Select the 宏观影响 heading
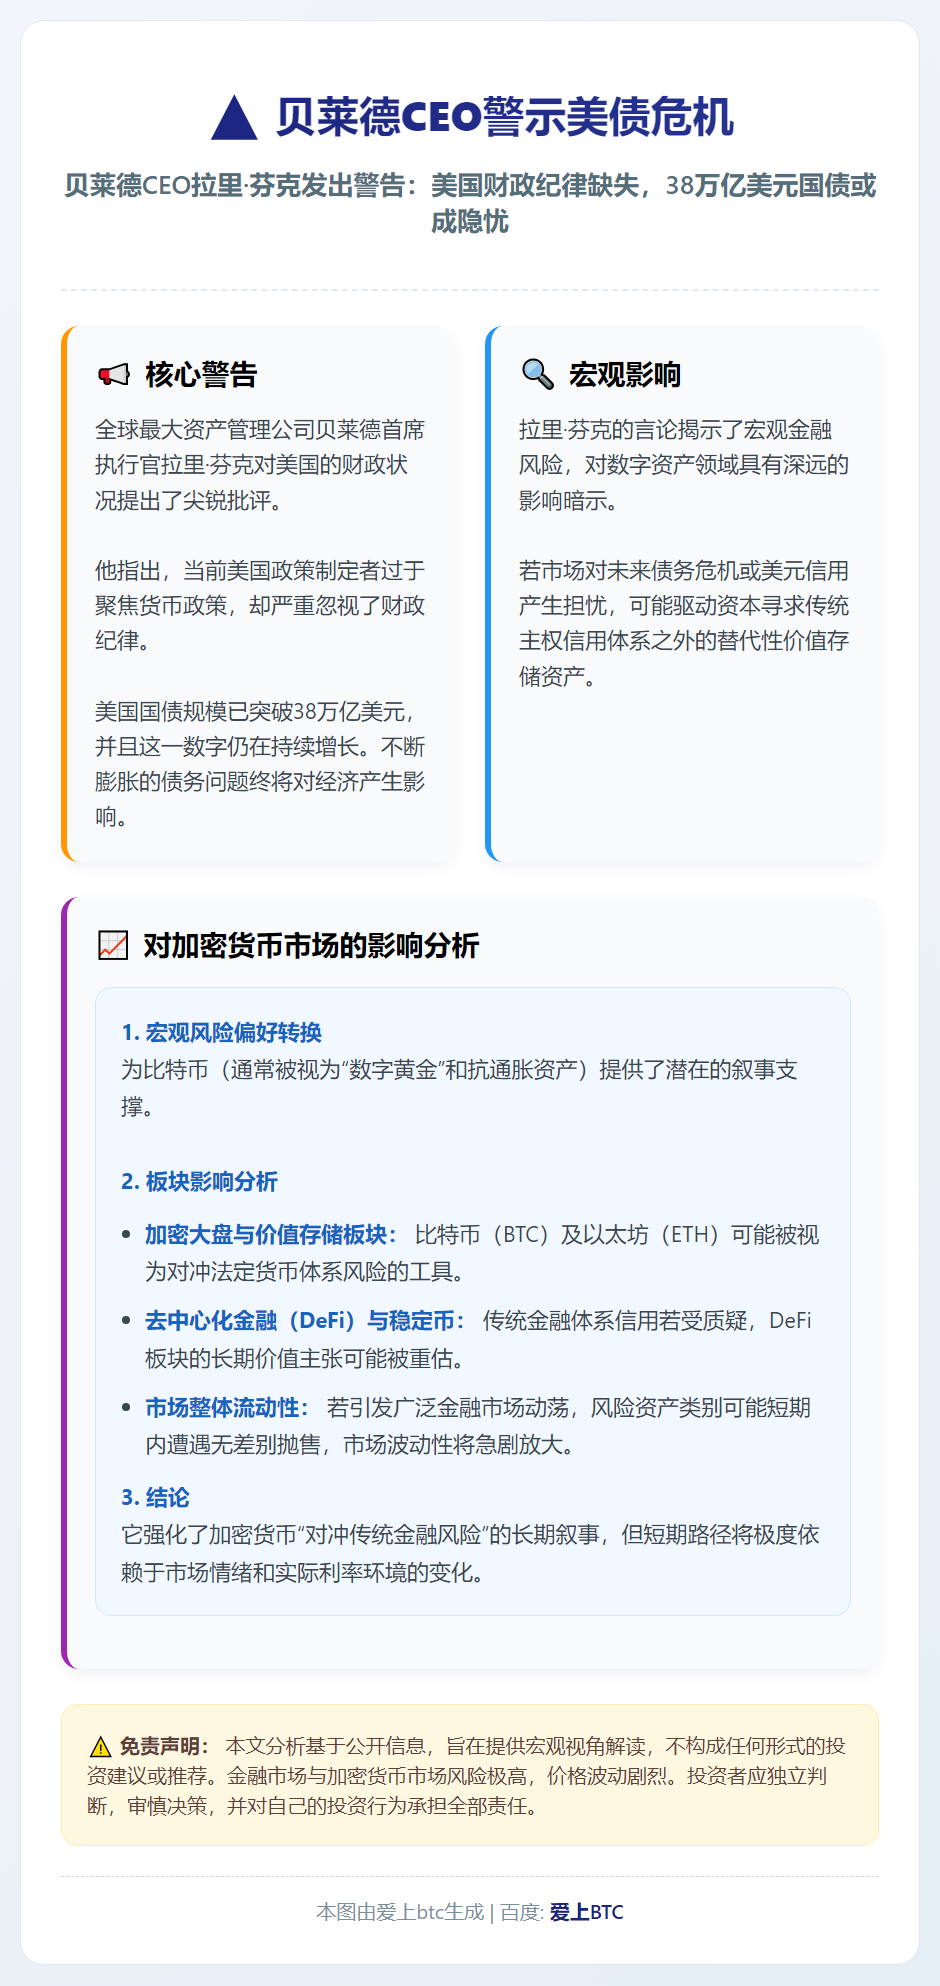The image size is (940, 1986). pyautogui.click(x=625, y=375)
